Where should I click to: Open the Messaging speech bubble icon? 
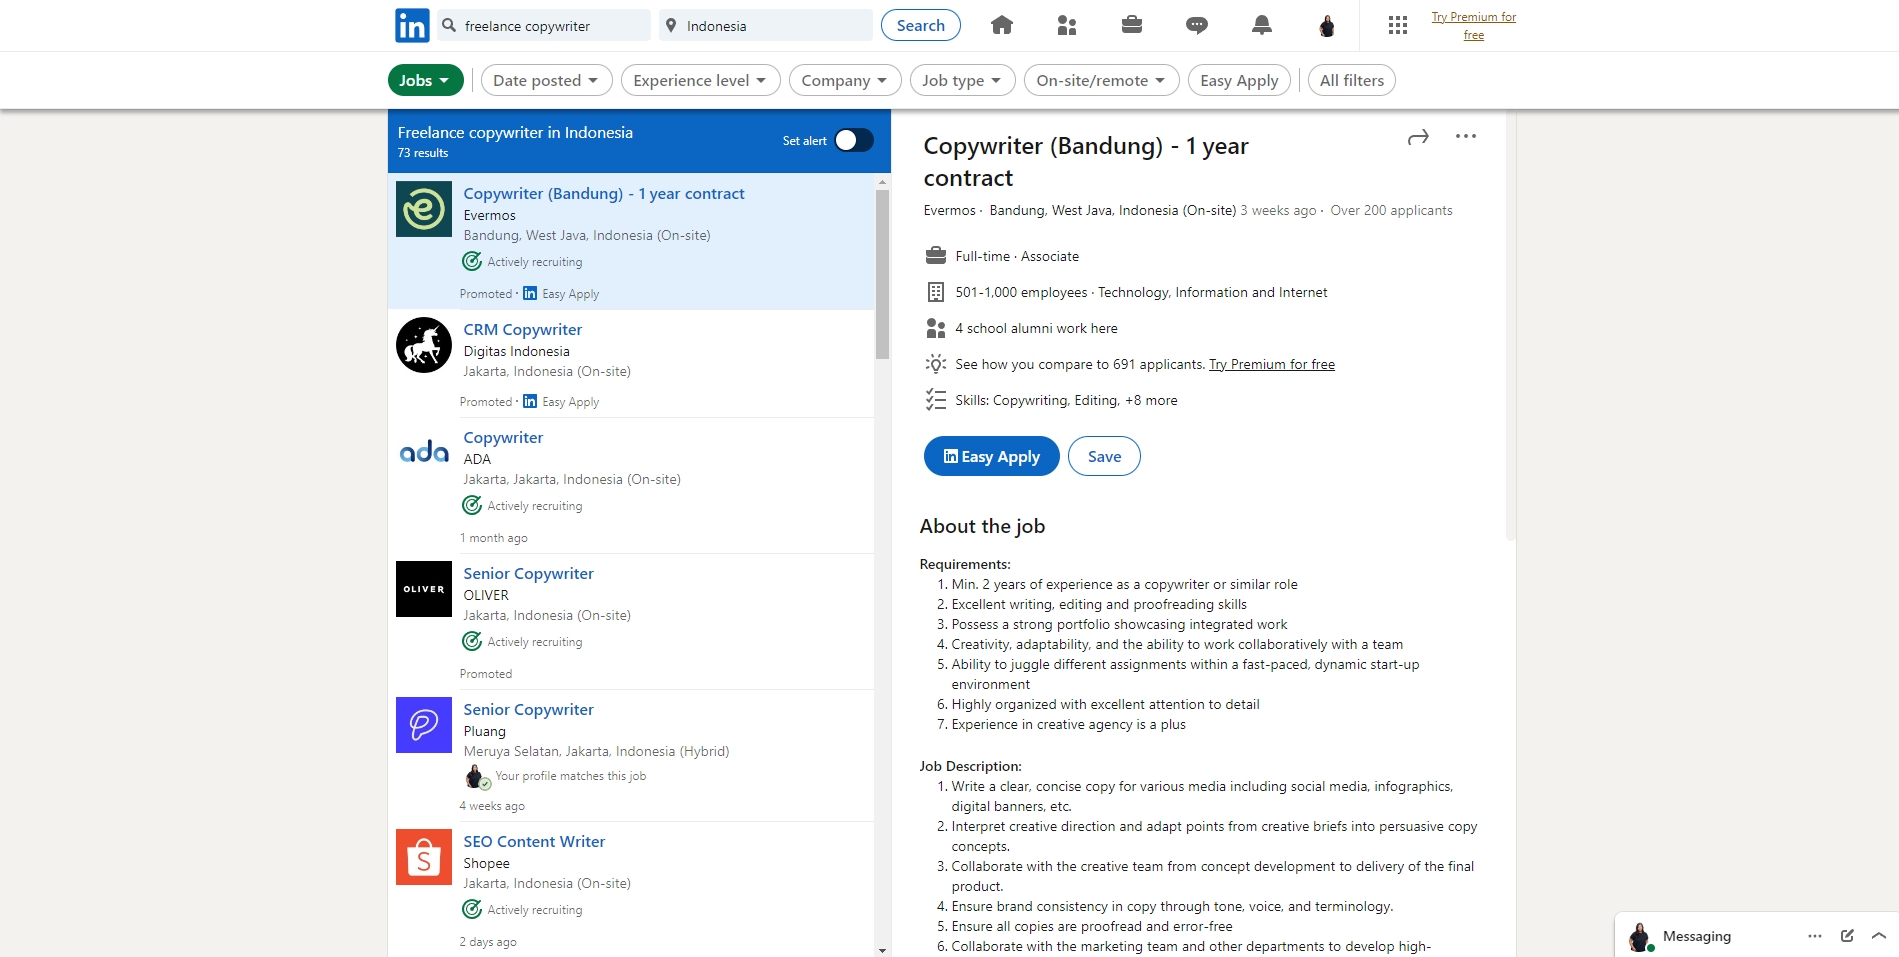coord(1197,25)
